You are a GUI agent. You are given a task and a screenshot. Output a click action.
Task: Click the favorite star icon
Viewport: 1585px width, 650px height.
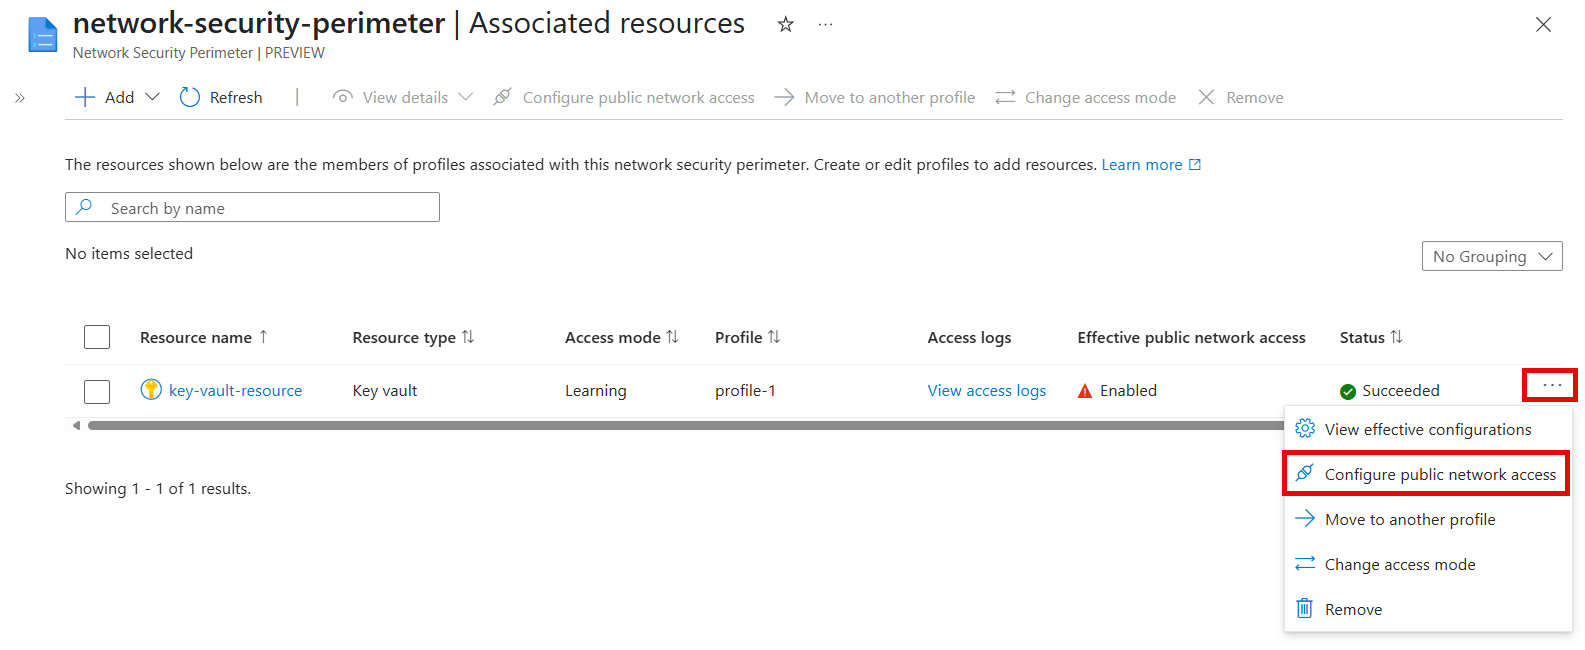point(786,24)
